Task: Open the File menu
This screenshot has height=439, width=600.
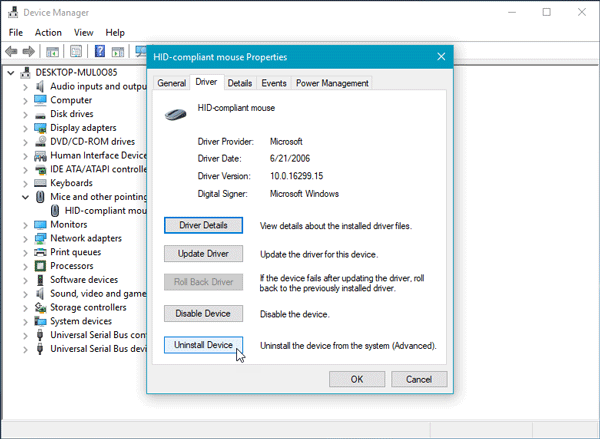Action: [x=16, y=33]
